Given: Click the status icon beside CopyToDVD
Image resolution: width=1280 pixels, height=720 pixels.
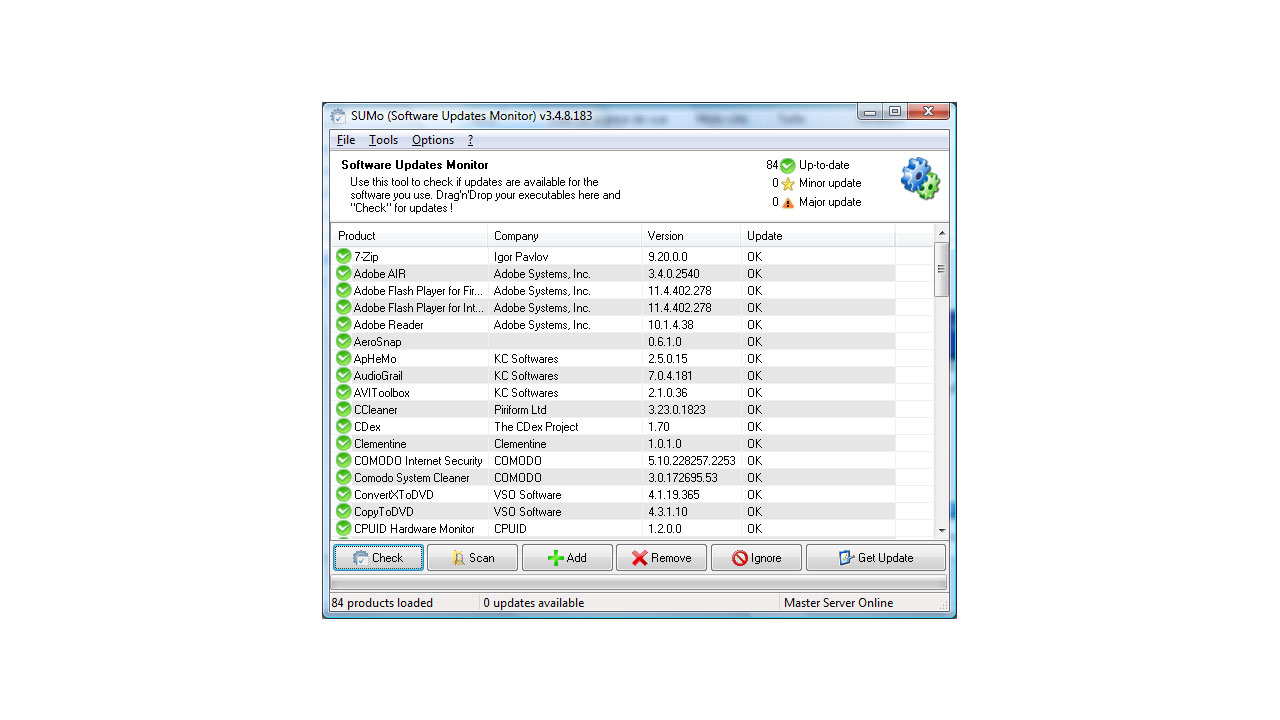Looking at the screenshot, I should tap(344, 511).
